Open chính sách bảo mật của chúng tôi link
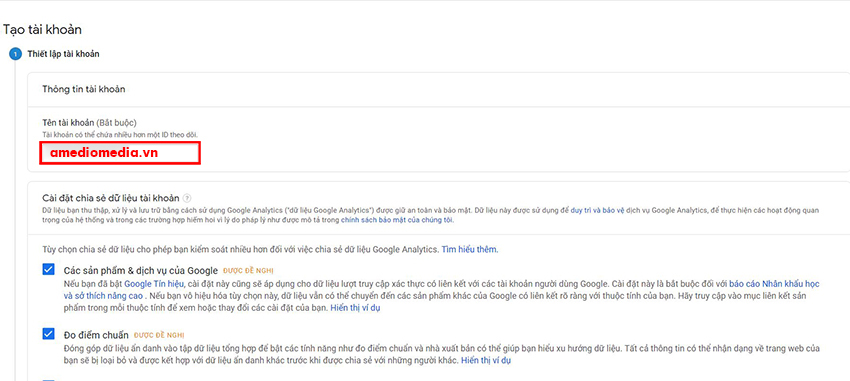 (397, 220)
